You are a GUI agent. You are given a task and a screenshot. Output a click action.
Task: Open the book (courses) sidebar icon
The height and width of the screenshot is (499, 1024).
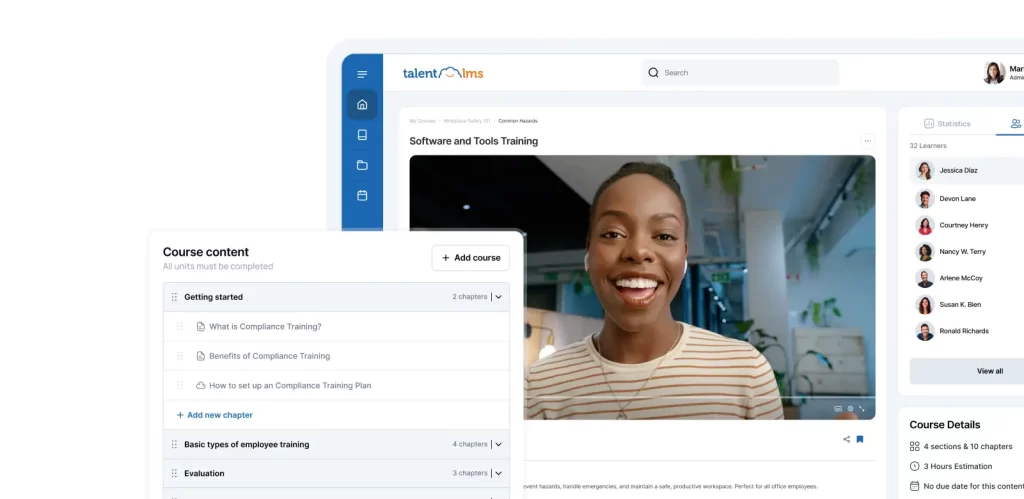[362, 135]
